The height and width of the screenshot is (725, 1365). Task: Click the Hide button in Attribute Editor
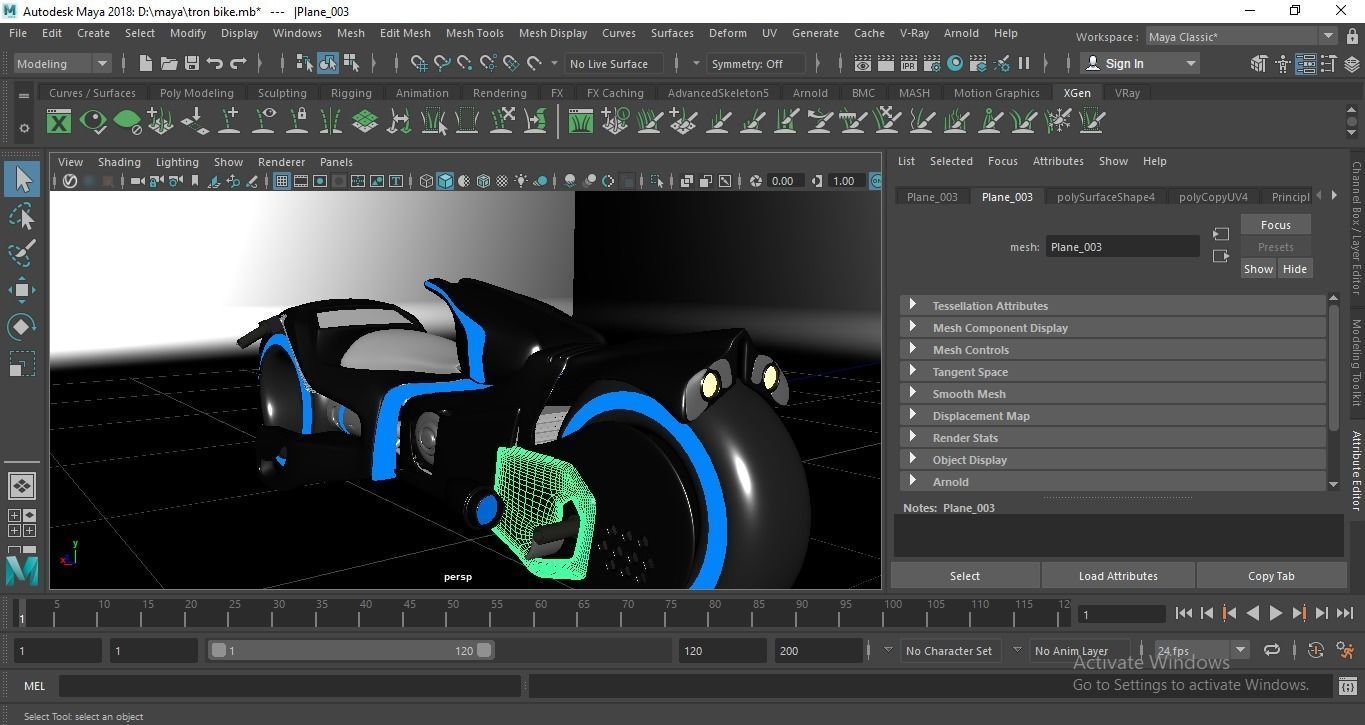pos(1294,269)
